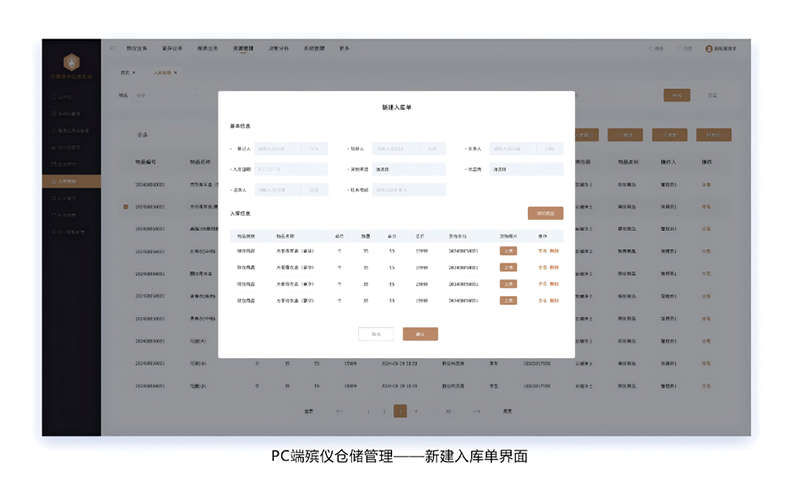Click the system logo in the sidebar

coord(71,62)
